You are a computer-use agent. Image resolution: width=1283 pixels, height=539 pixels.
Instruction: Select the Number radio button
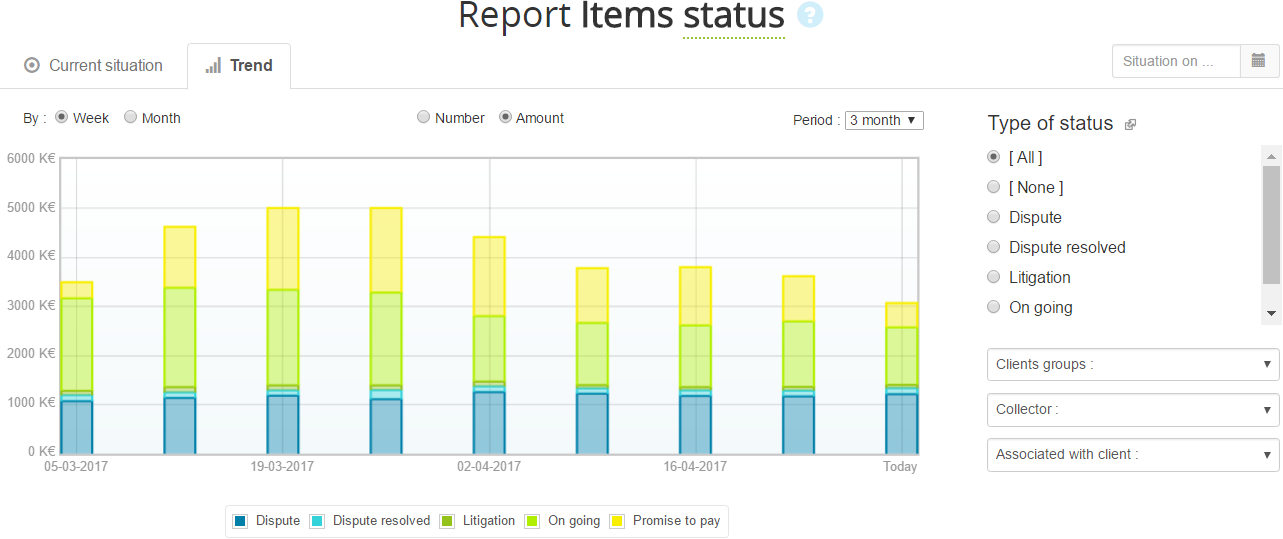424,117
